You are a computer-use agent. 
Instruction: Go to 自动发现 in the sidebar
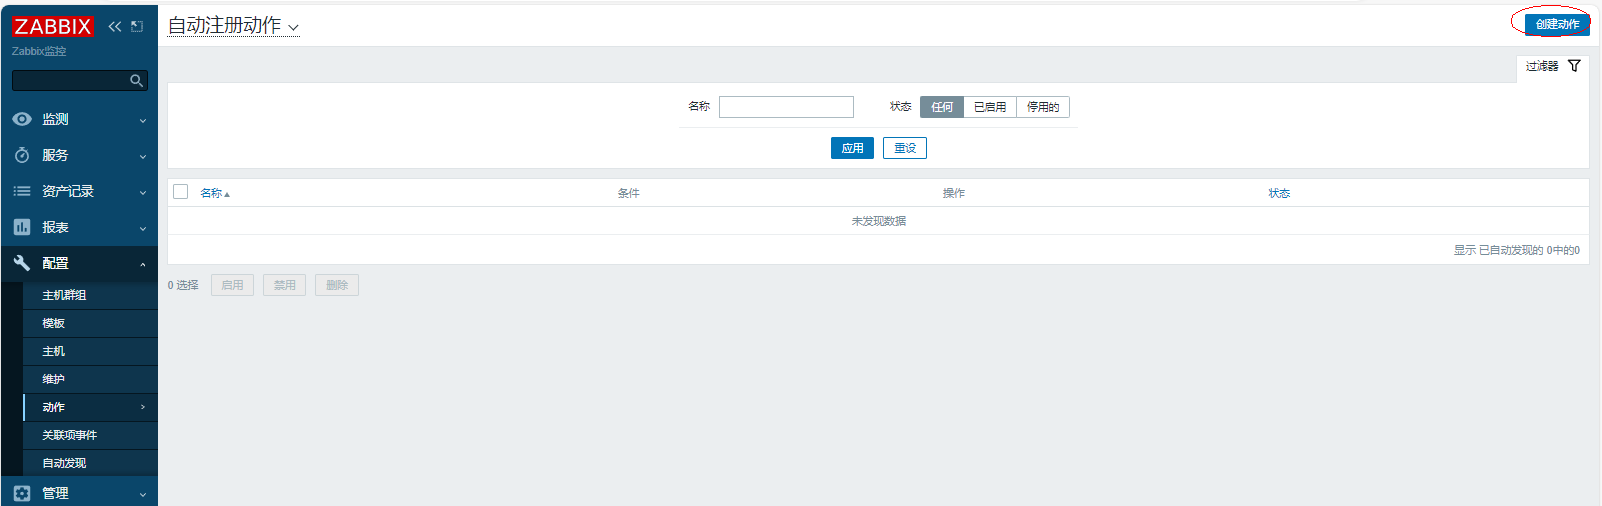point(64,463)
